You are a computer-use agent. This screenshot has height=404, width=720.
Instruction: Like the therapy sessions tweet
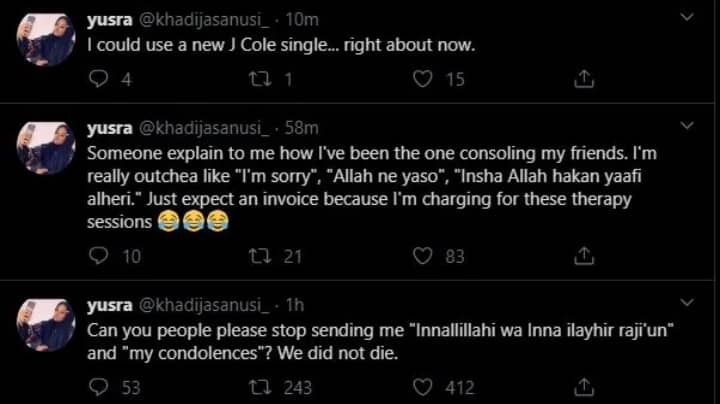click(x=425, y=257)
